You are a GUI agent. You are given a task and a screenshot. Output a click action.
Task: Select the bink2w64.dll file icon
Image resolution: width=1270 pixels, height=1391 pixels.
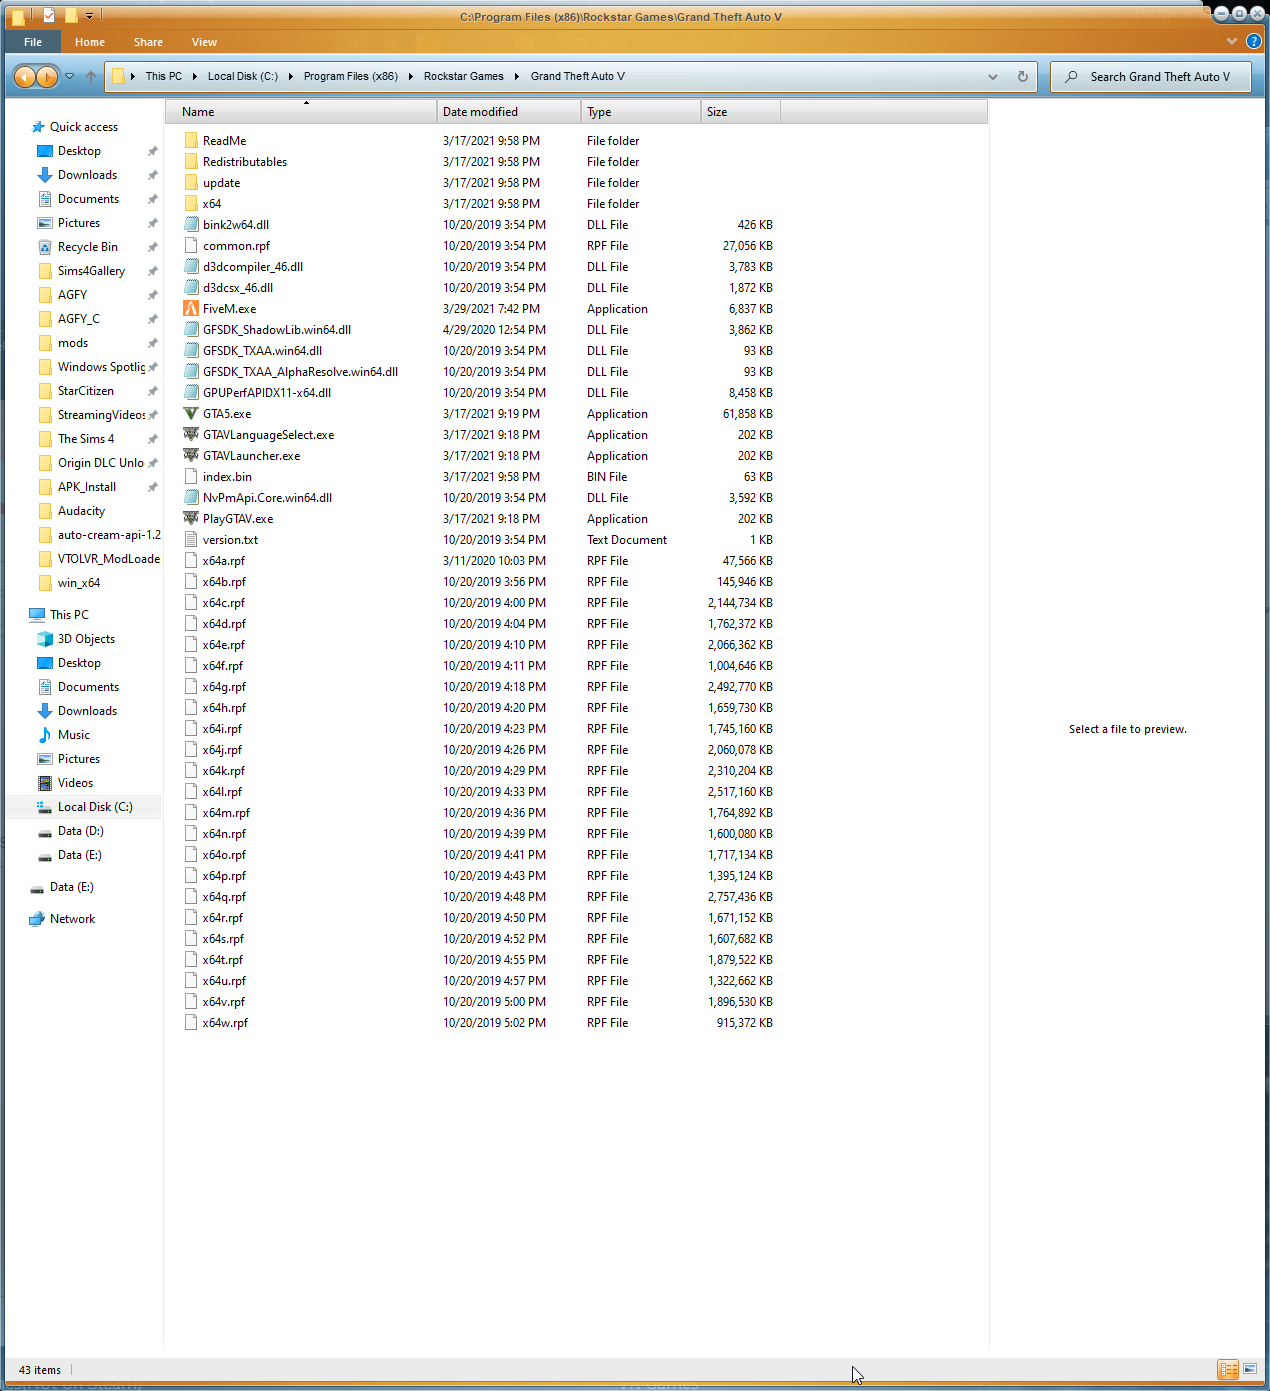pyautogui.click(x=191, y=225)
